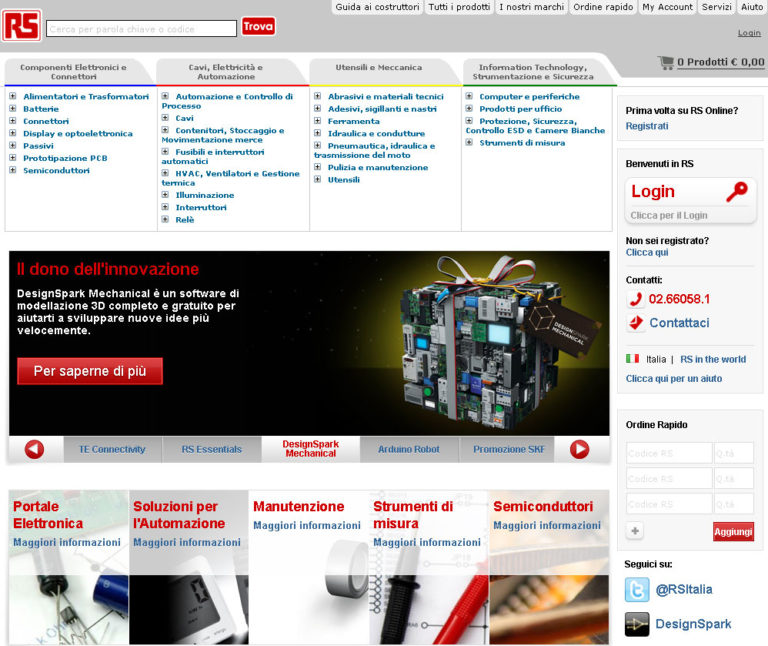Focus the keyword search field
The image size is (768, 646).
142,29
